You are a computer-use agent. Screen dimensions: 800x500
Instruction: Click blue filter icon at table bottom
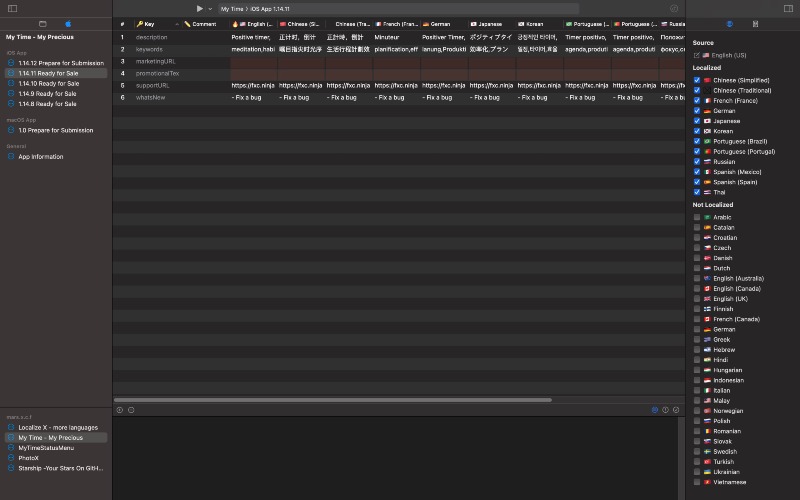[655, 410]
